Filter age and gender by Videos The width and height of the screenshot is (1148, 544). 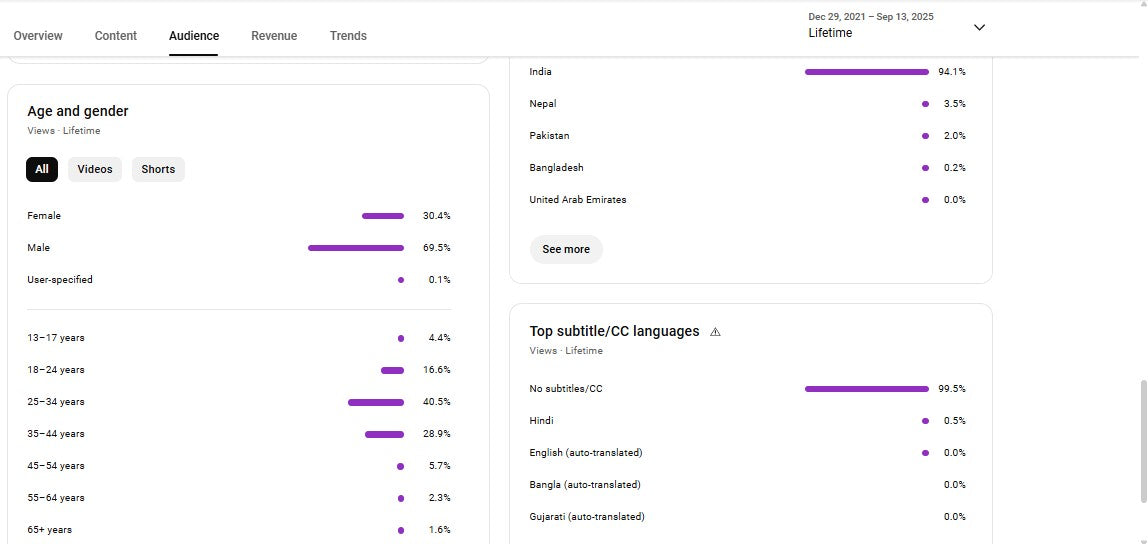coord(95,170)
